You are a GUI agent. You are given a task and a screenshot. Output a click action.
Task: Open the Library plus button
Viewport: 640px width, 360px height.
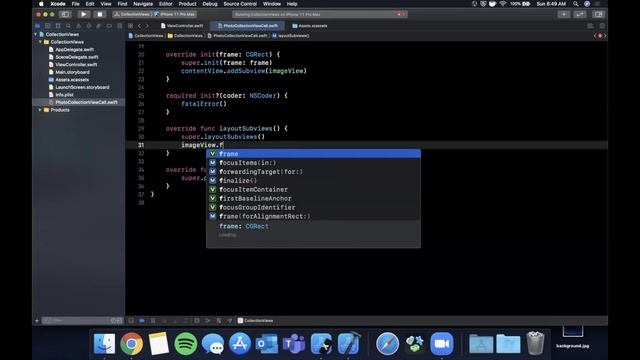564,14
